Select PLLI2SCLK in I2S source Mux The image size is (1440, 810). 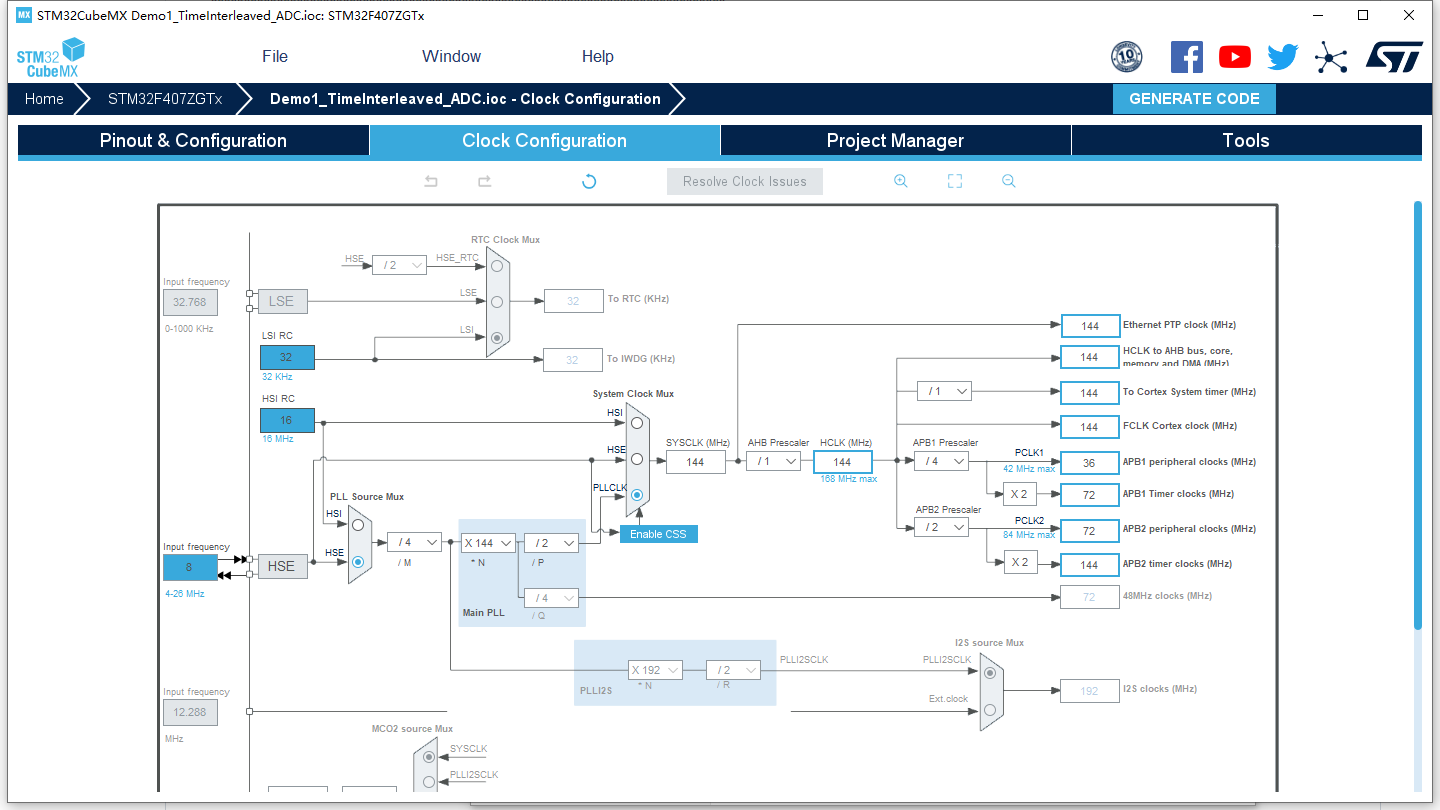pyautogui.click(x=990, y=672)
